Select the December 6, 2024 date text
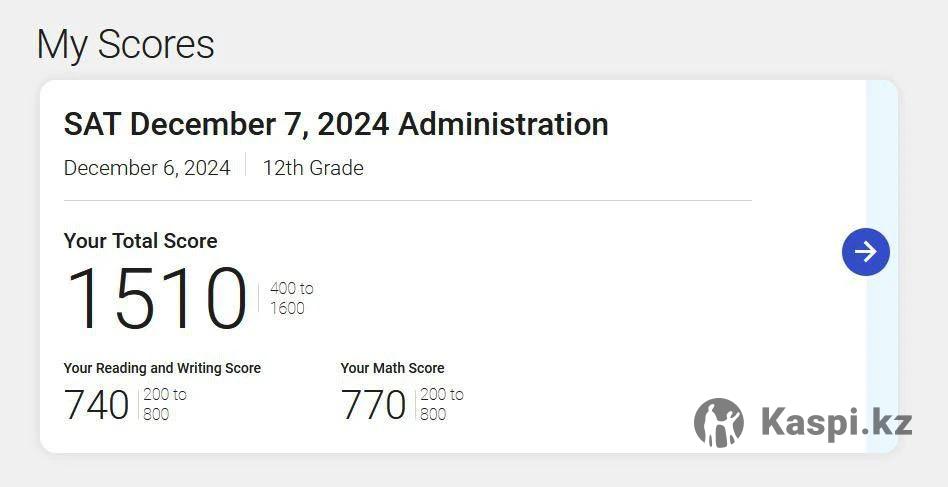948x487 pixels. [147, 168]
